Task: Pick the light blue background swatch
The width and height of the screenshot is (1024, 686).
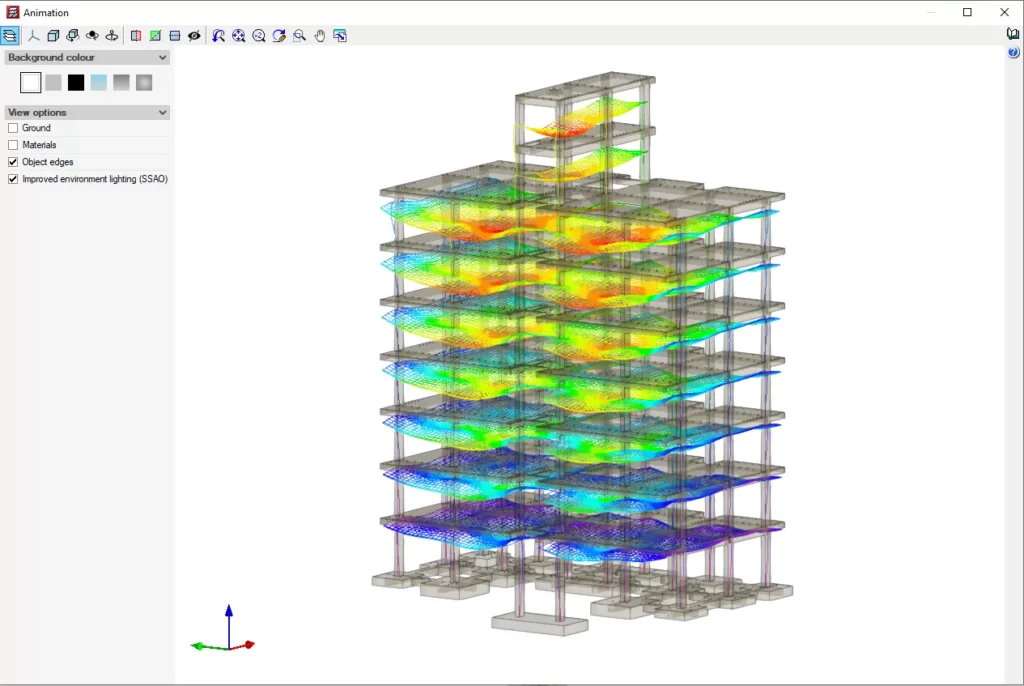Action: click(x=98, y=83)
